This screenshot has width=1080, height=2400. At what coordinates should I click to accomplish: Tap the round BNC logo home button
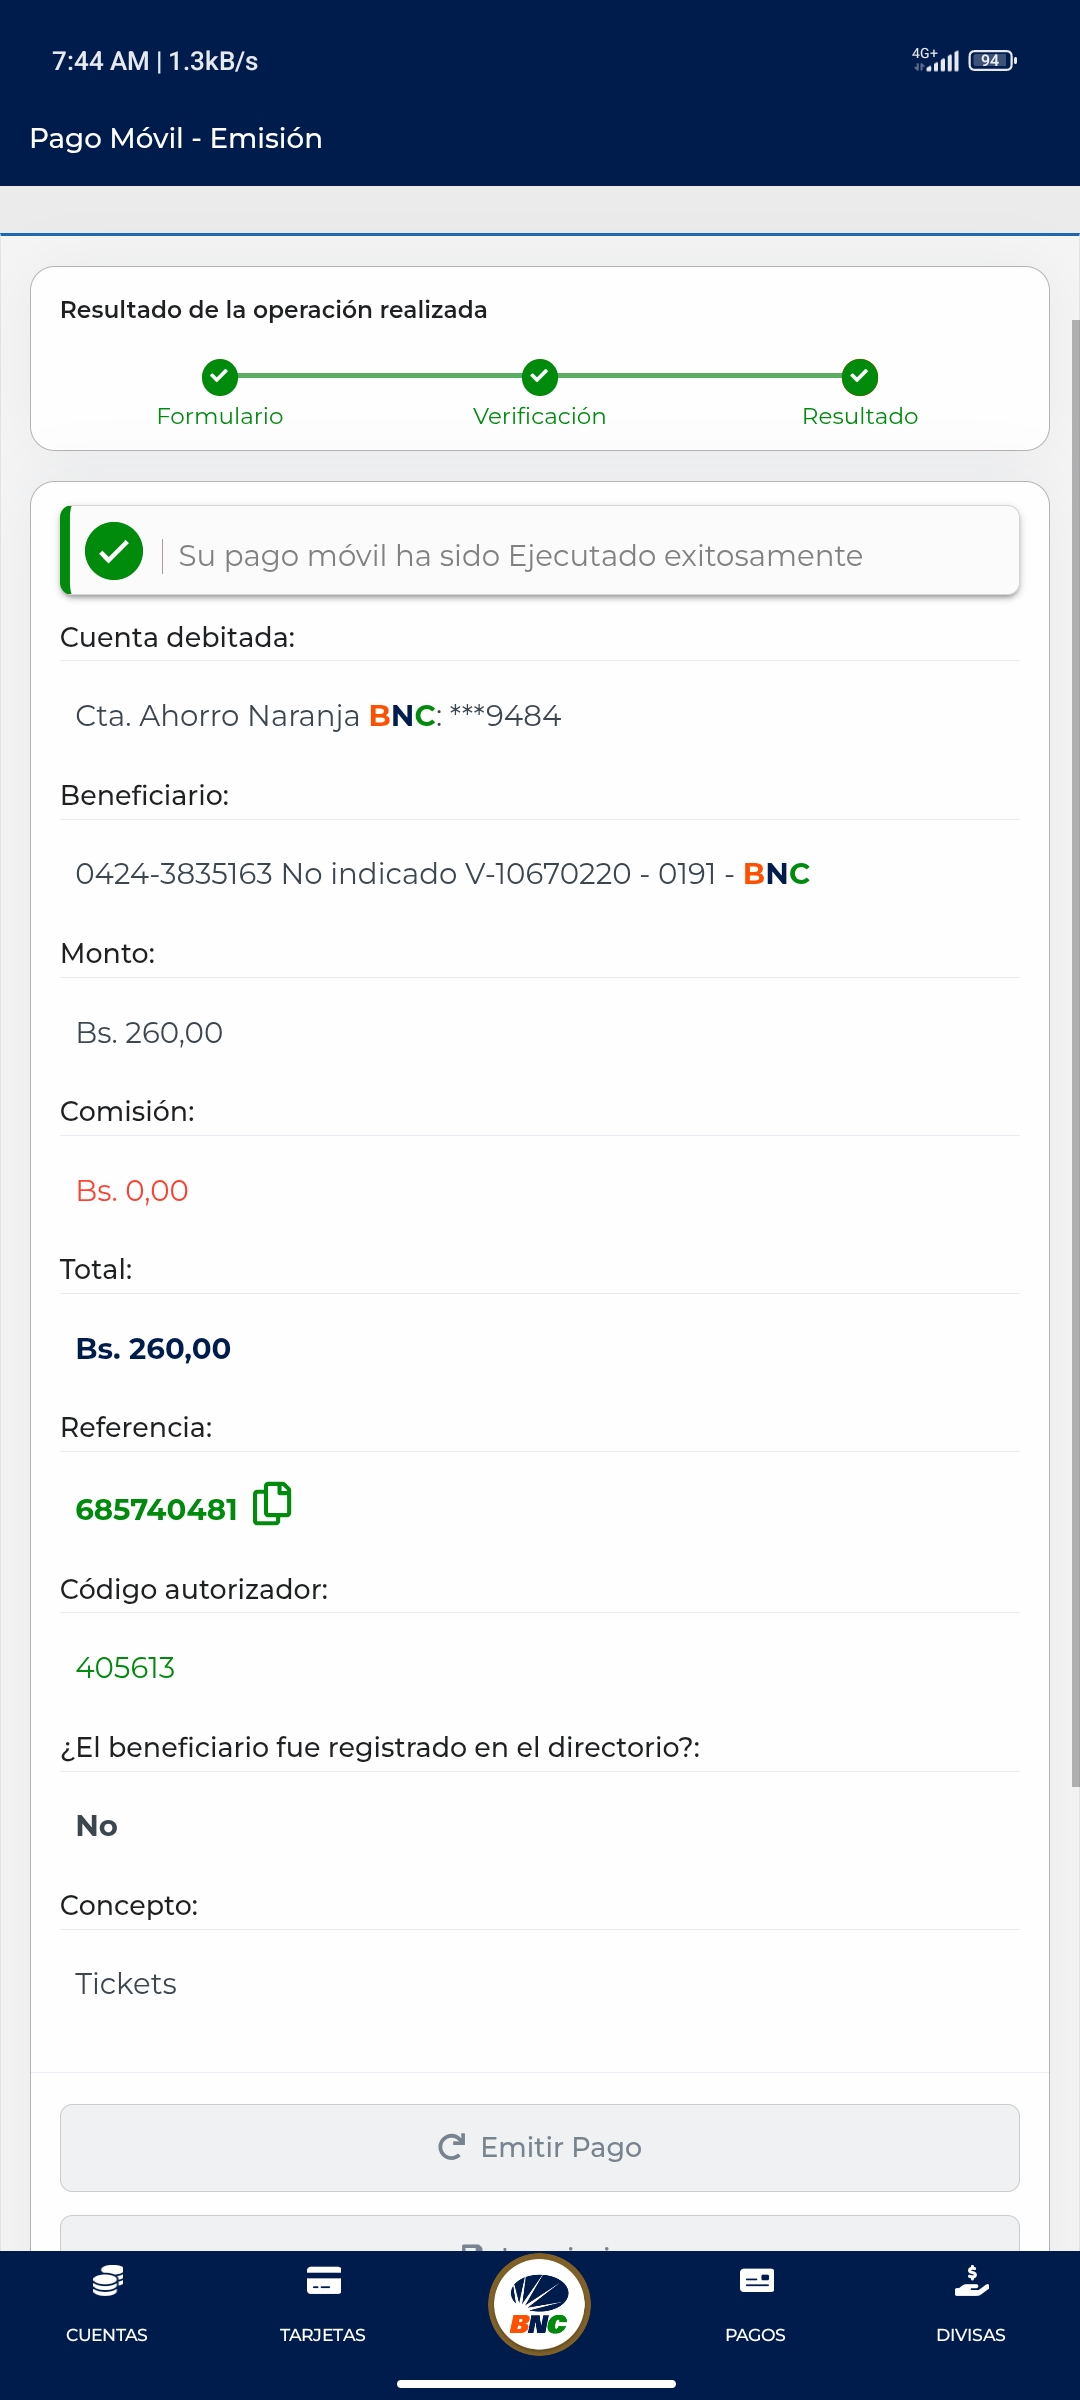coord(539,2304)
